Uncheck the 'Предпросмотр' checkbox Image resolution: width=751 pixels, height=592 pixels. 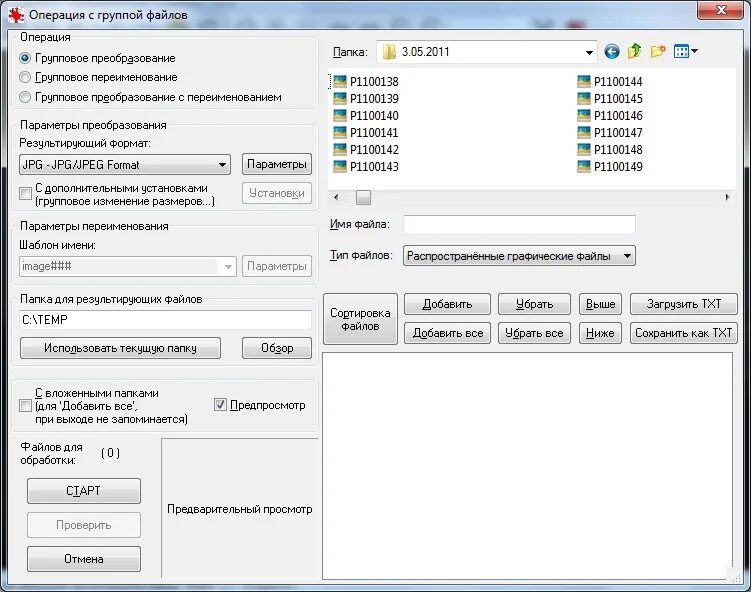tap(220, 405)
